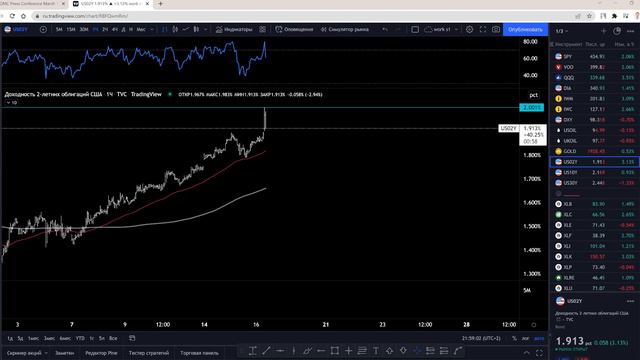Select XLE in the watchlist

595,225
